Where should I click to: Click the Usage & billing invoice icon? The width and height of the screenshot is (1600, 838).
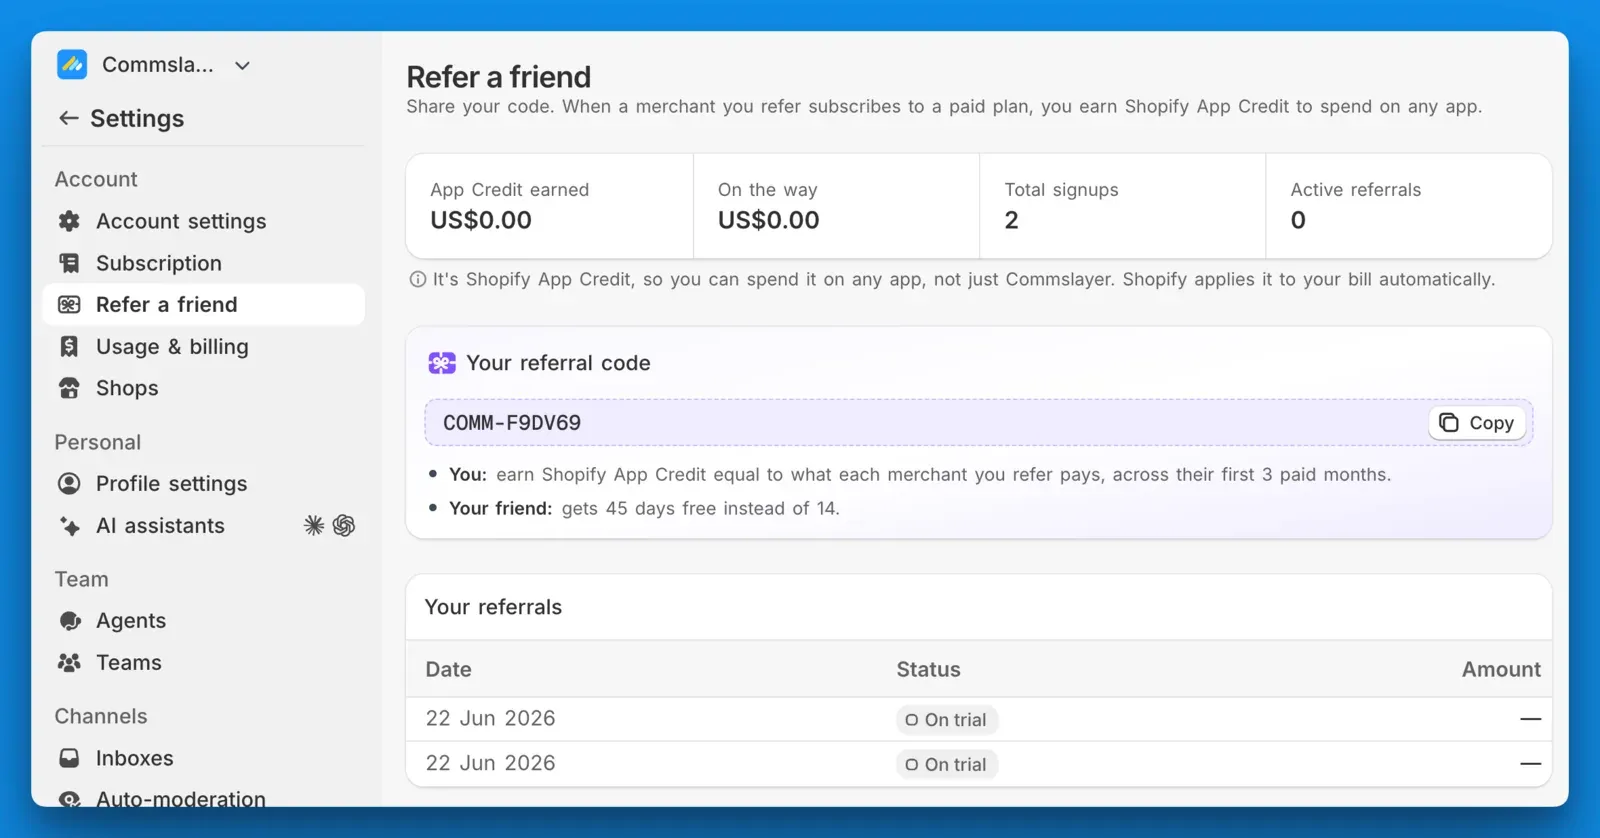[x=69, y=347]
